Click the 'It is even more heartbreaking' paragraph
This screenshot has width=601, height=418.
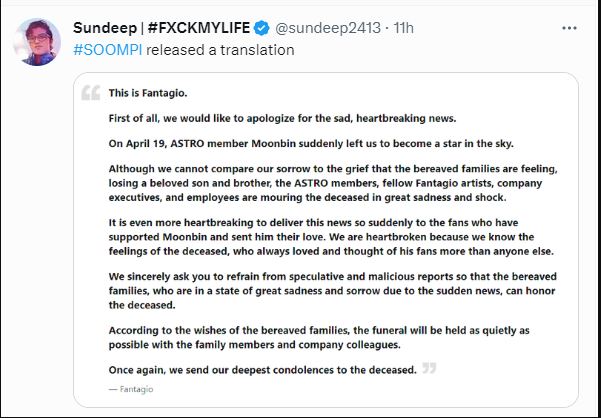pos(331,237)
